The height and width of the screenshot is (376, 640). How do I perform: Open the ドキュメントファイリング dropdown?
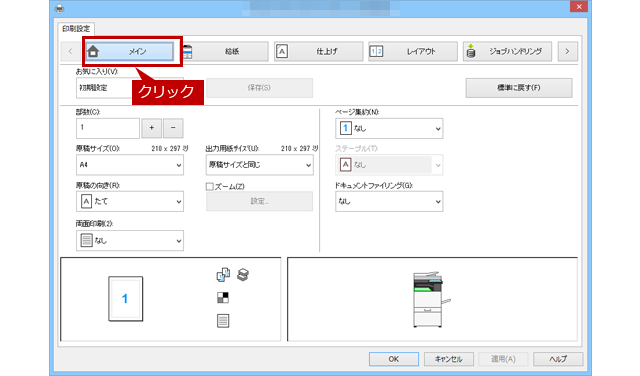tap(389, 202)
